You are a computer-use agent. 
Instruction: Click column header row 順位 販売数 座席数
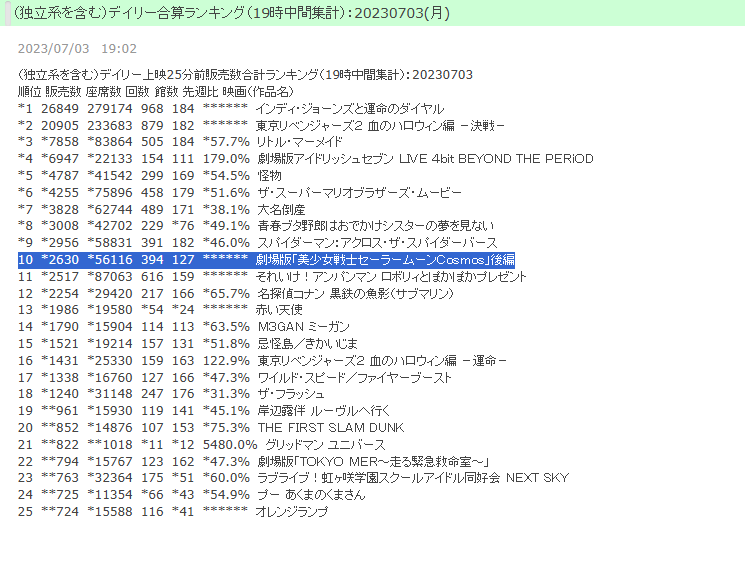[x=156, y=91]
